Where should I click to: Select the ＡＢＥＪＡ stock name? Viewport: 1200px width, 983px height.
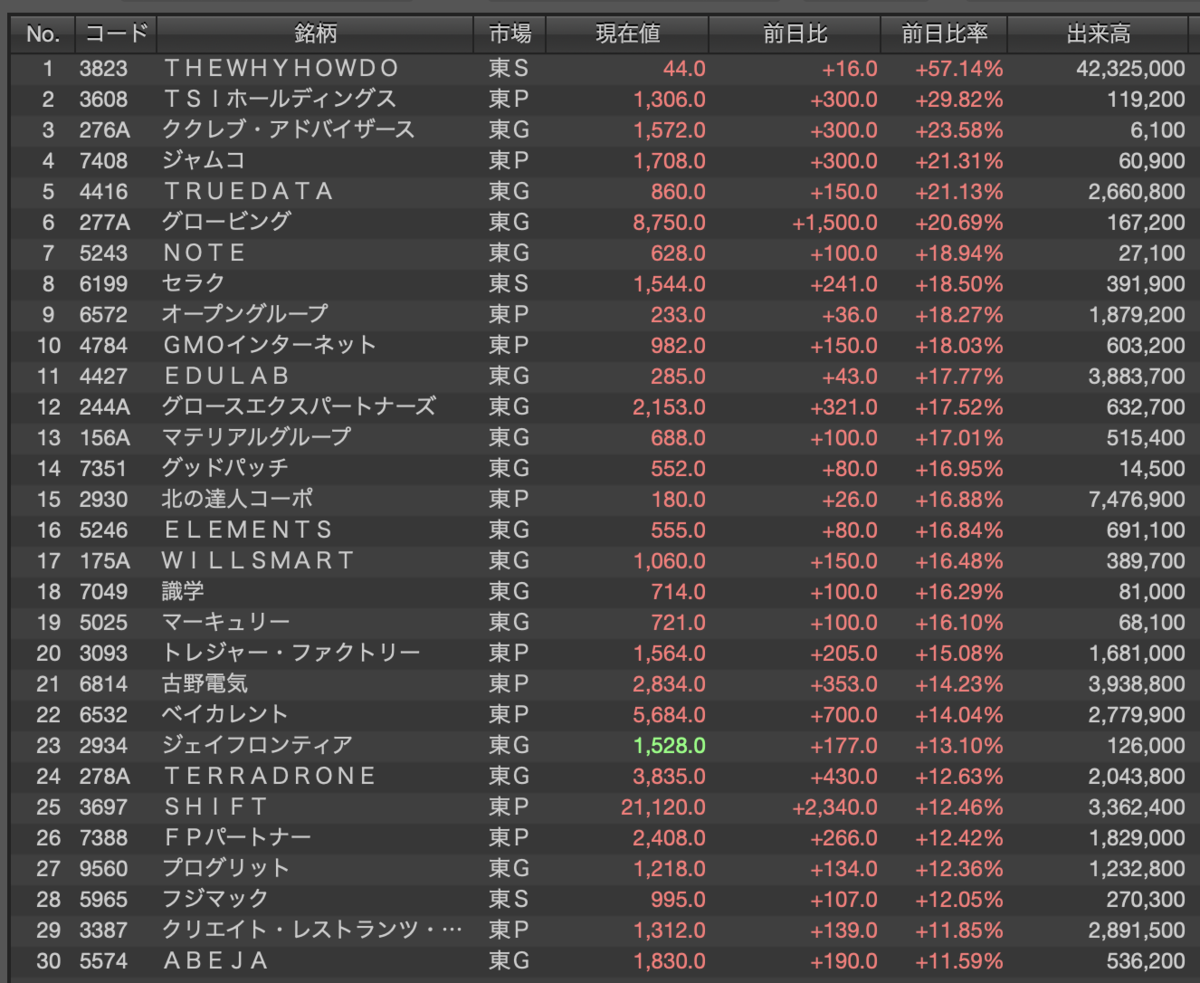point(215,961)
